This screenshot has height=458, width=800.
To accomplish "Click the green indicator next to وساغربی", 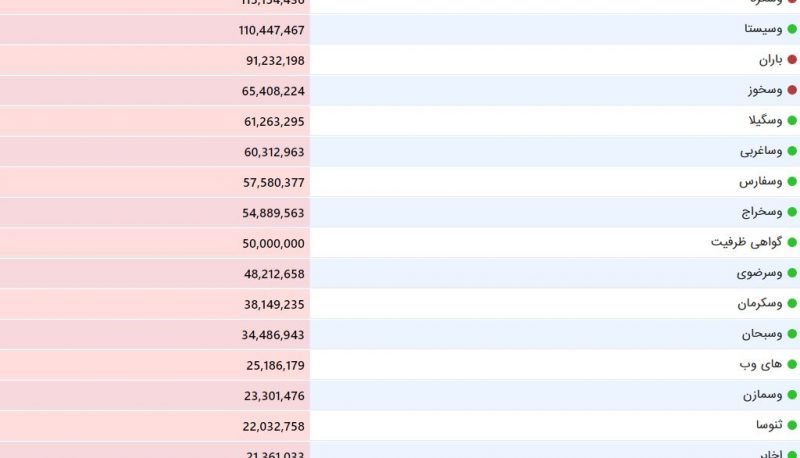I will (x=792, y=151).
